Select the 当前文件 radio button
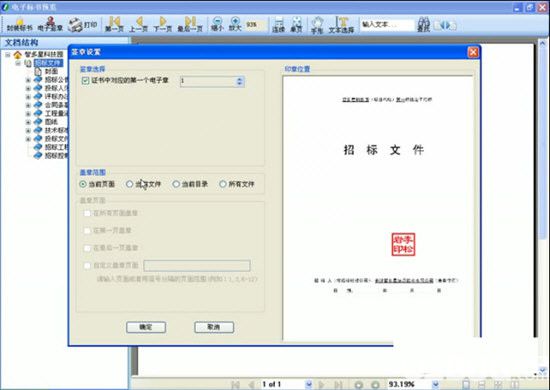The image size is (550, 390). pyautogui.click(x=129, y=184)
